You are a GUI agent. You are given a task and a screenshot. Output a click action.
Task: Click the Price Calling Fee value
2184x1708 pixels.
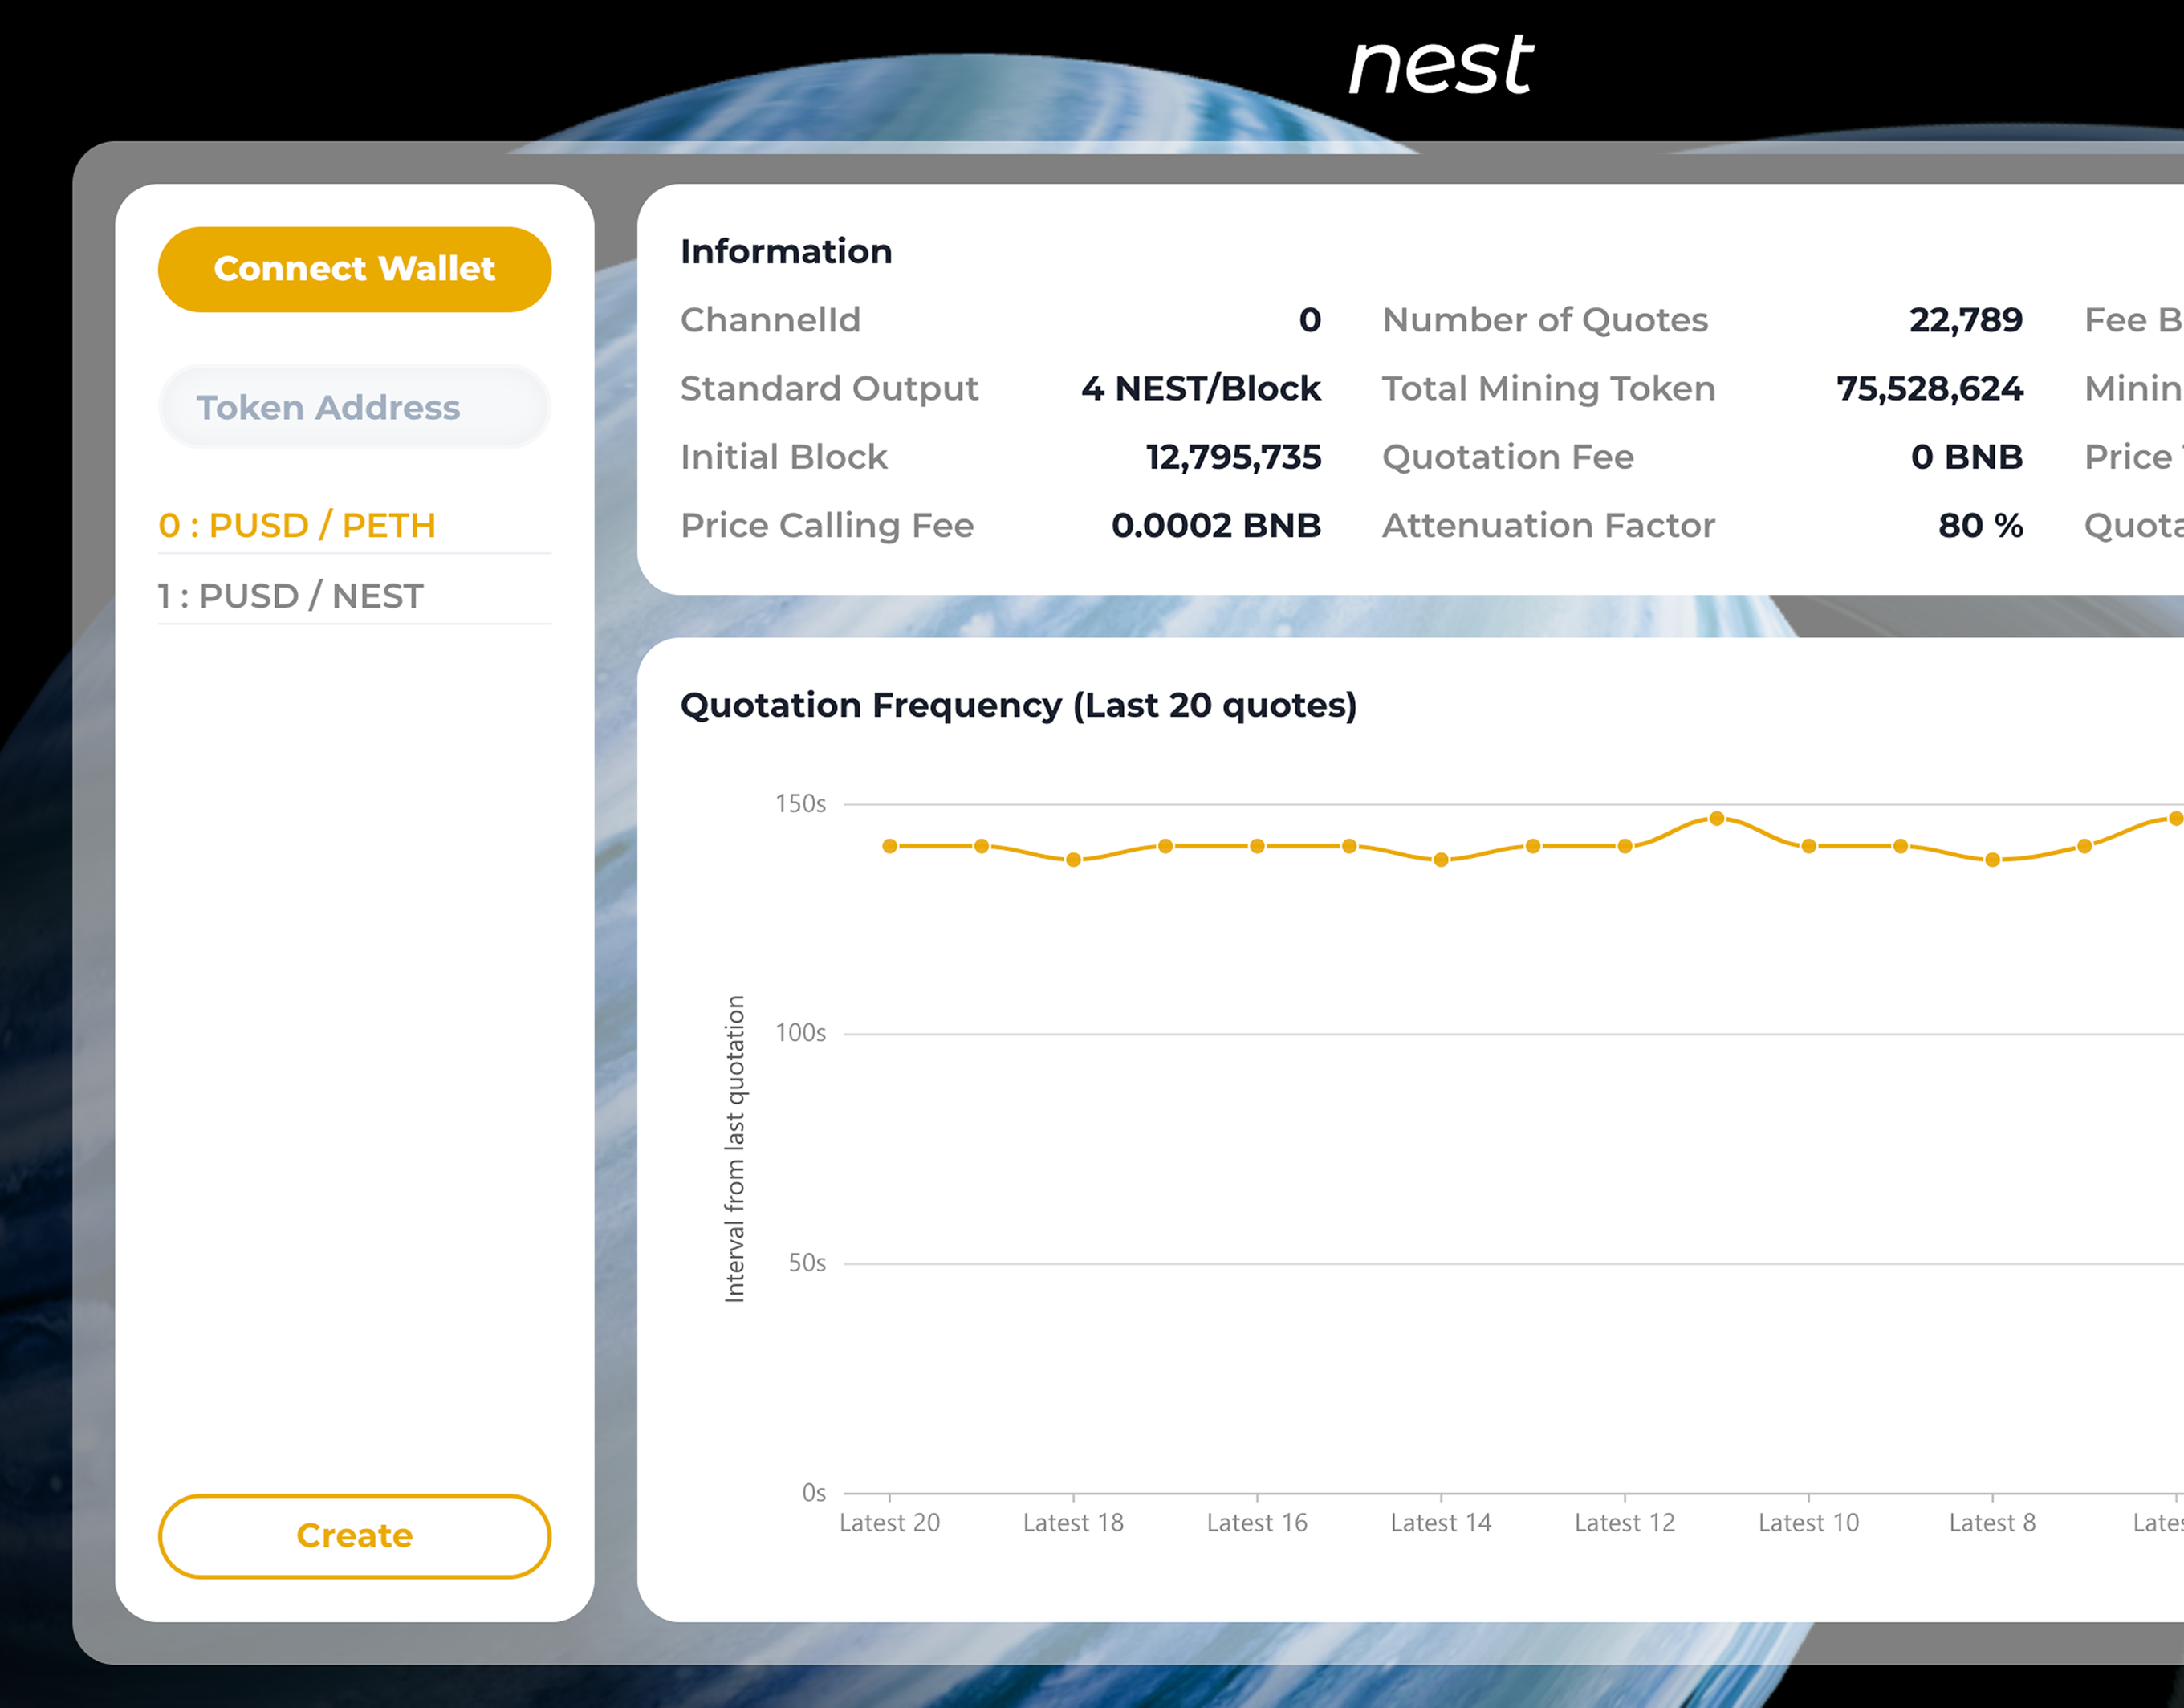(1216, 525)
